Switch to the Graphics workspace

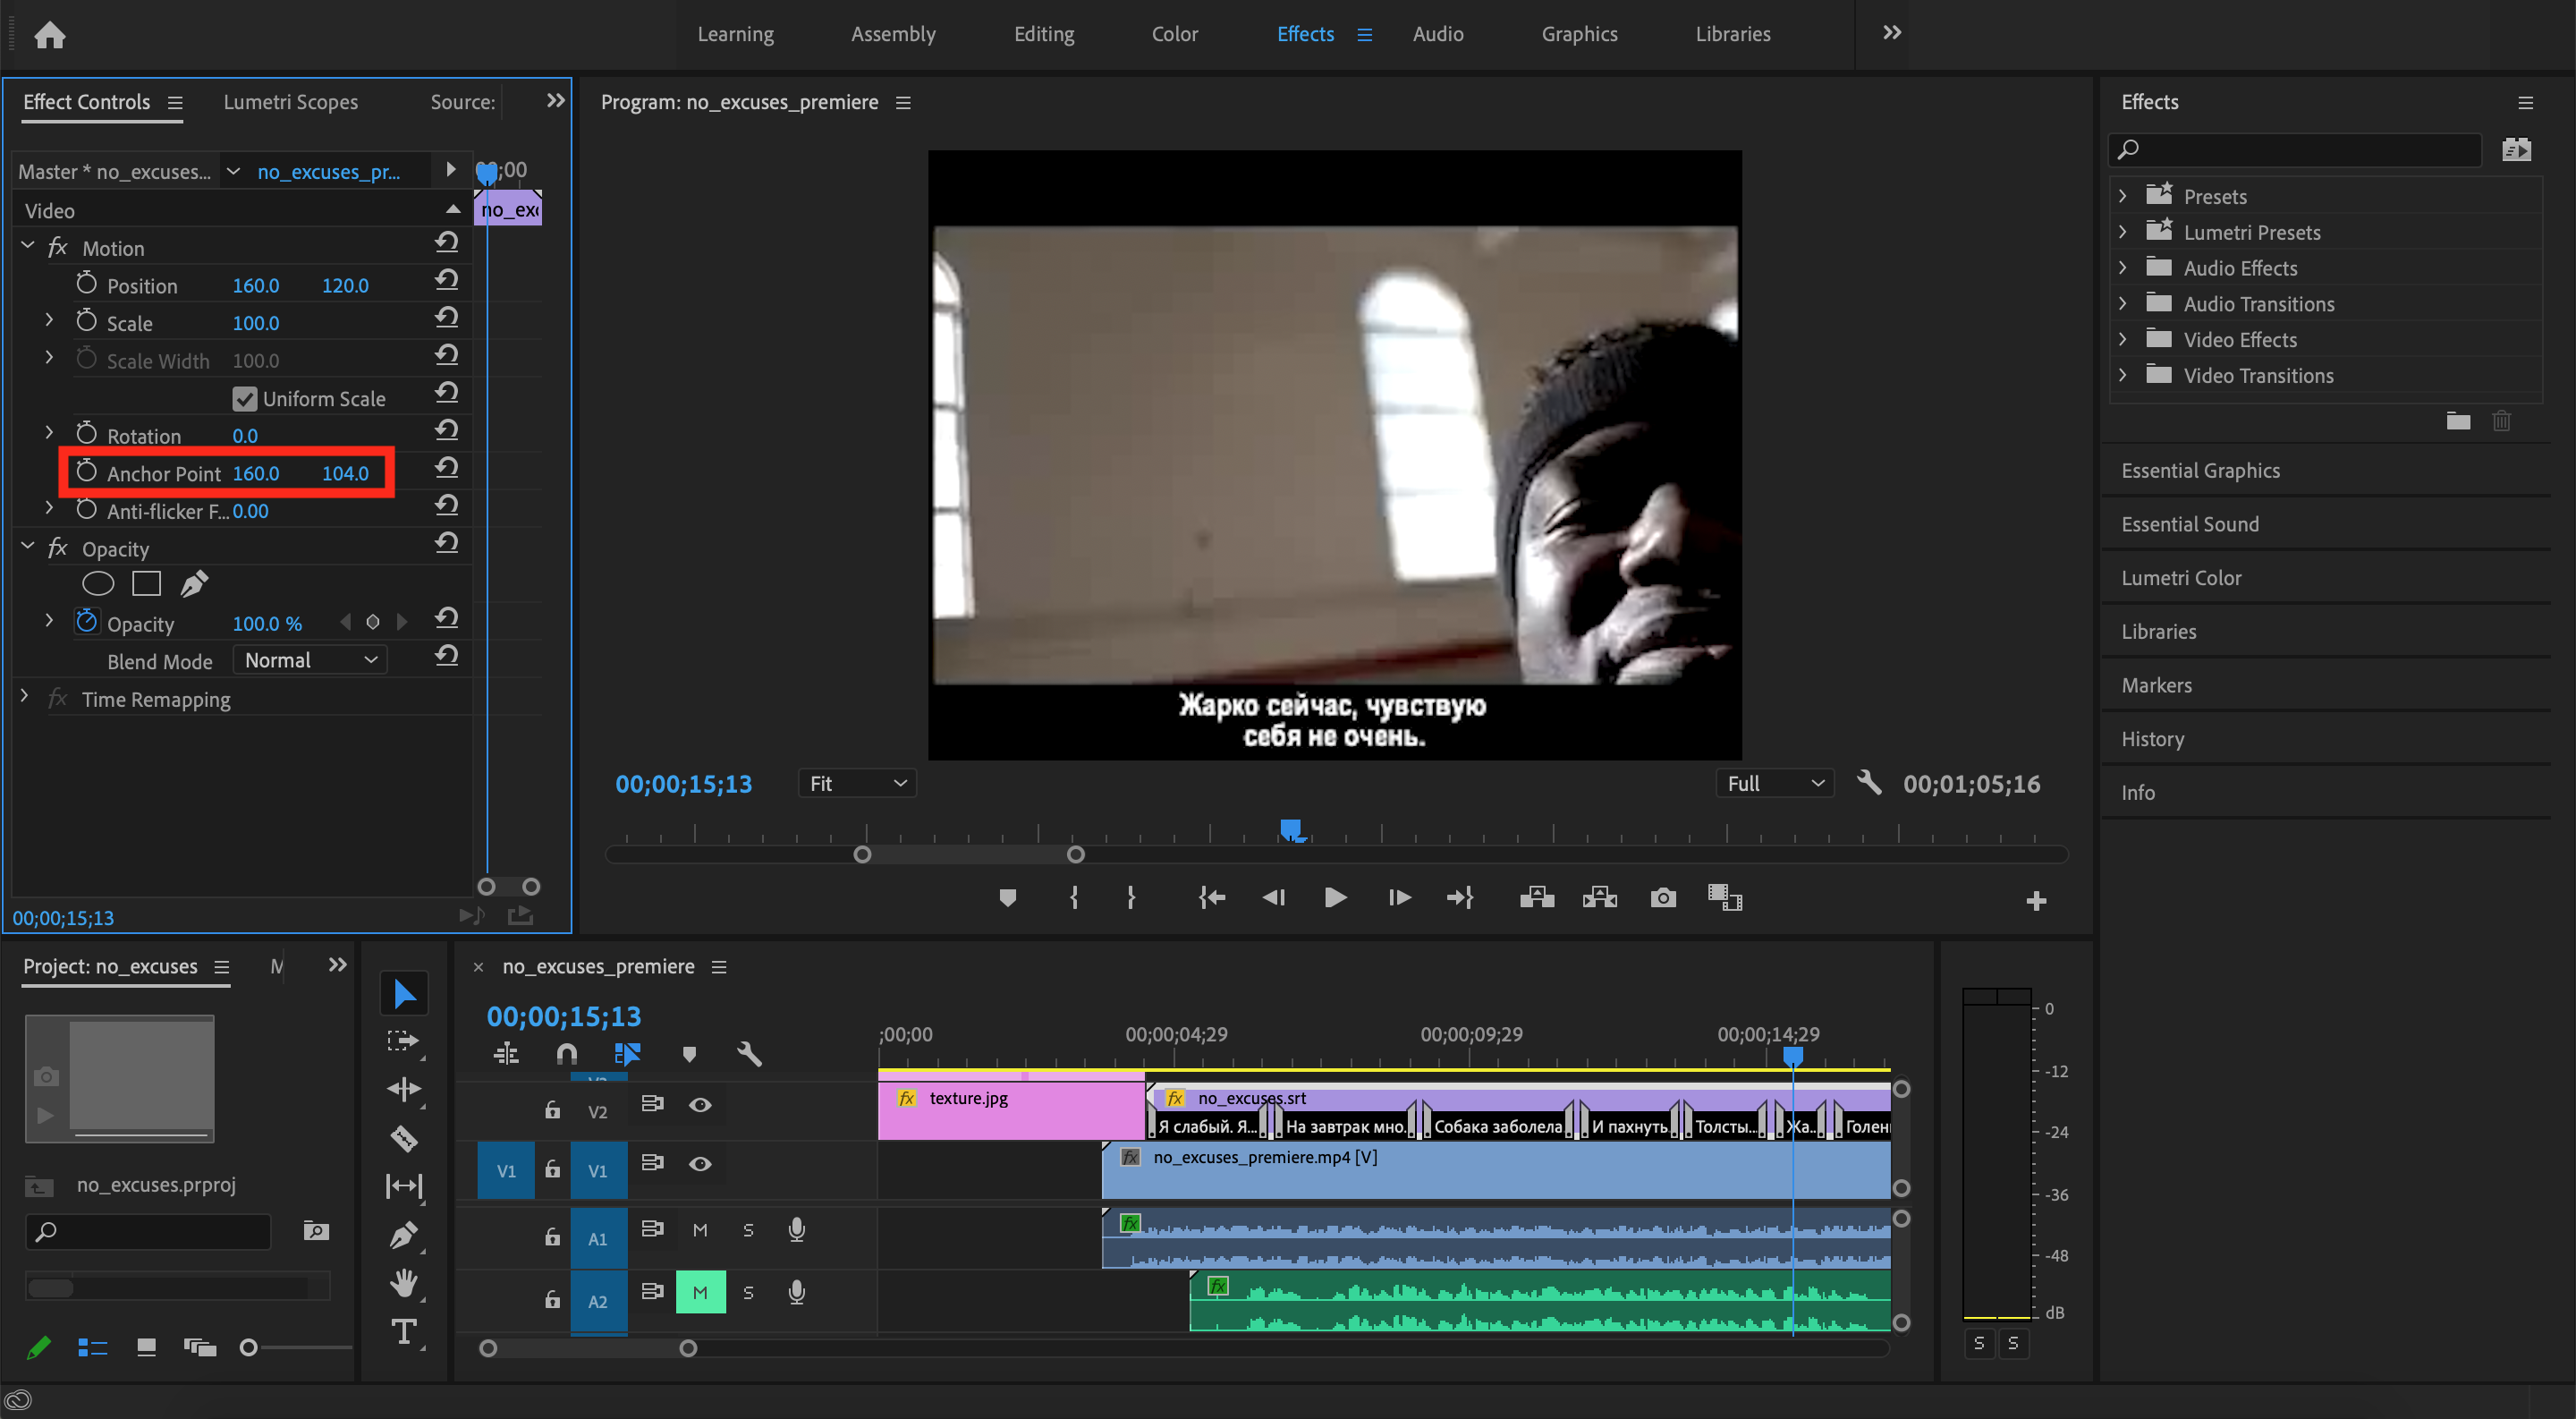(1579, 34)
